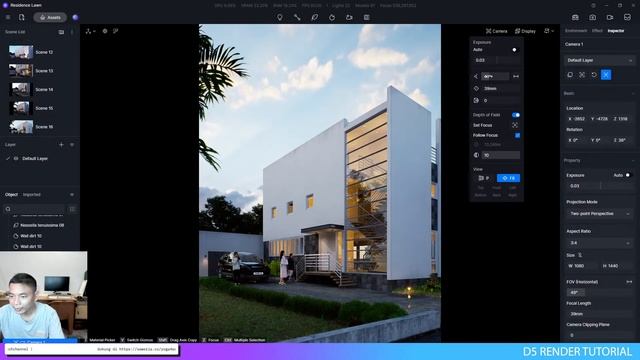640x360 pixels.
Task: Click the Set Focus target icon
Action: 515,125
